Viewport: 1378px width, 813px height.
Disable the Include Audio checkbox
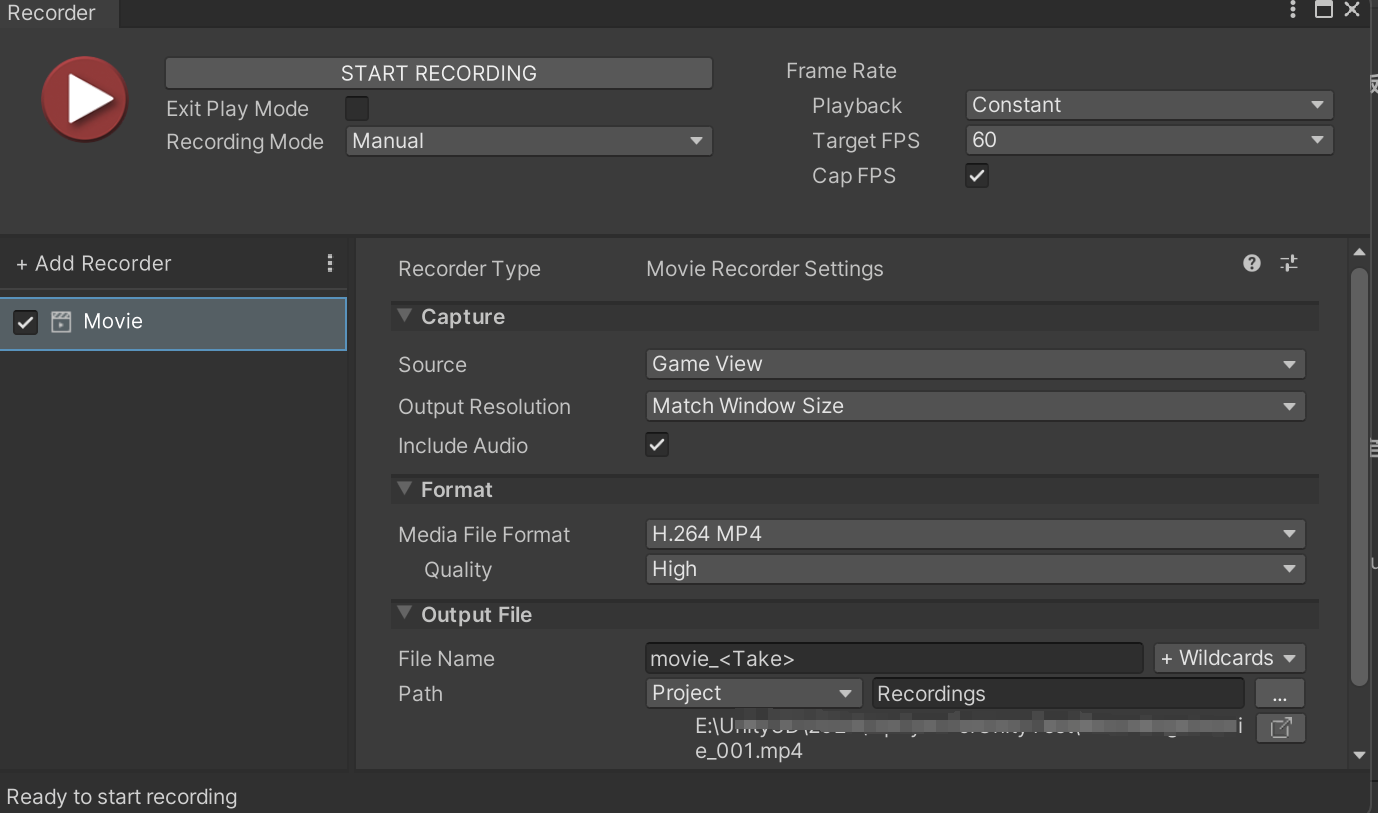coord(657,445)
